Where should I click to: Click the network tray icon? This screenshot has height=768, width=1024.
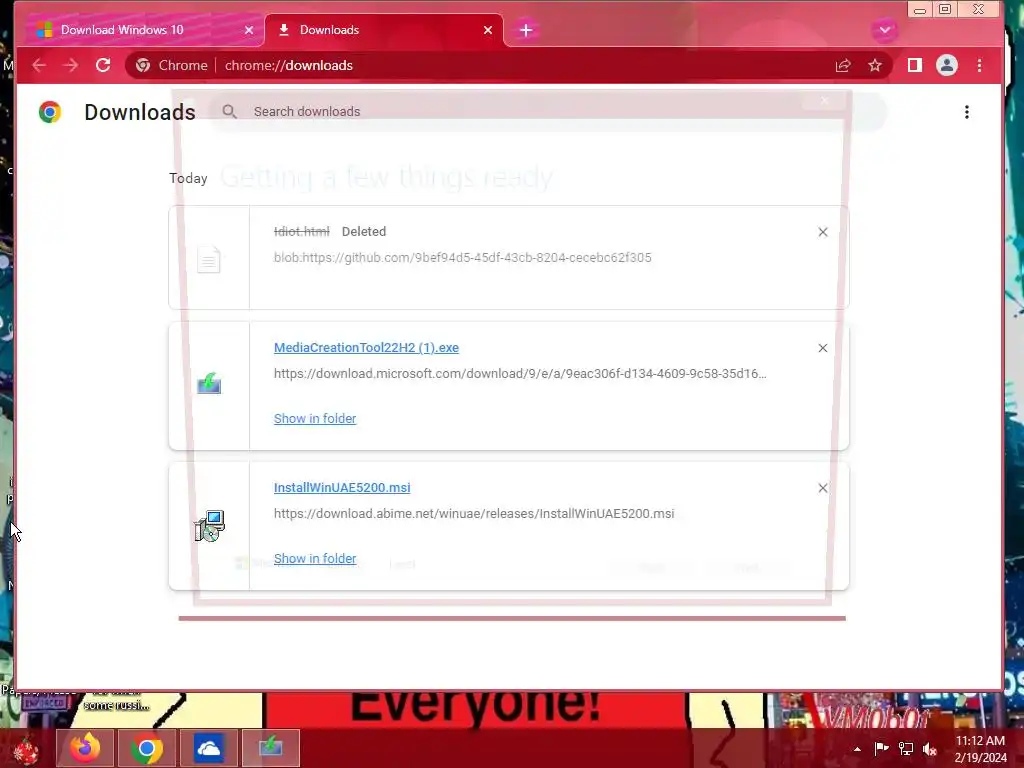click(x=906, y=748)
